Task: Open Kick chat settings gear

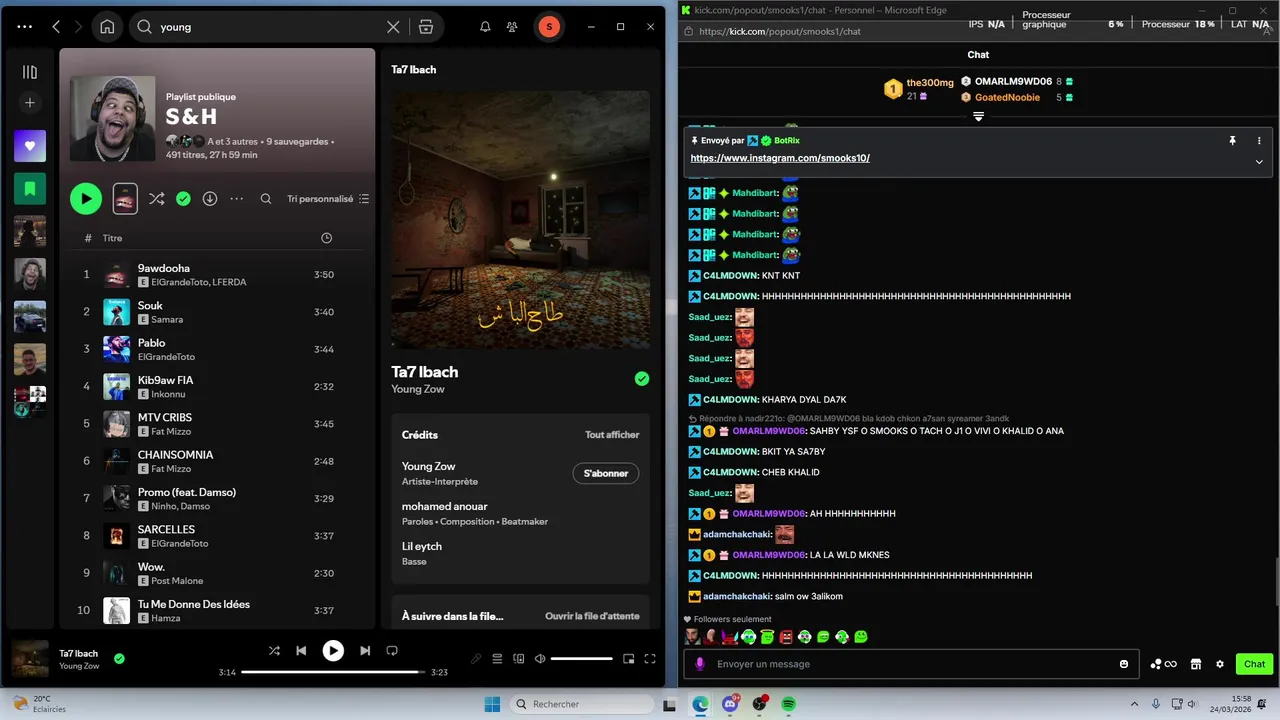Action: [x=1220, y=664]
